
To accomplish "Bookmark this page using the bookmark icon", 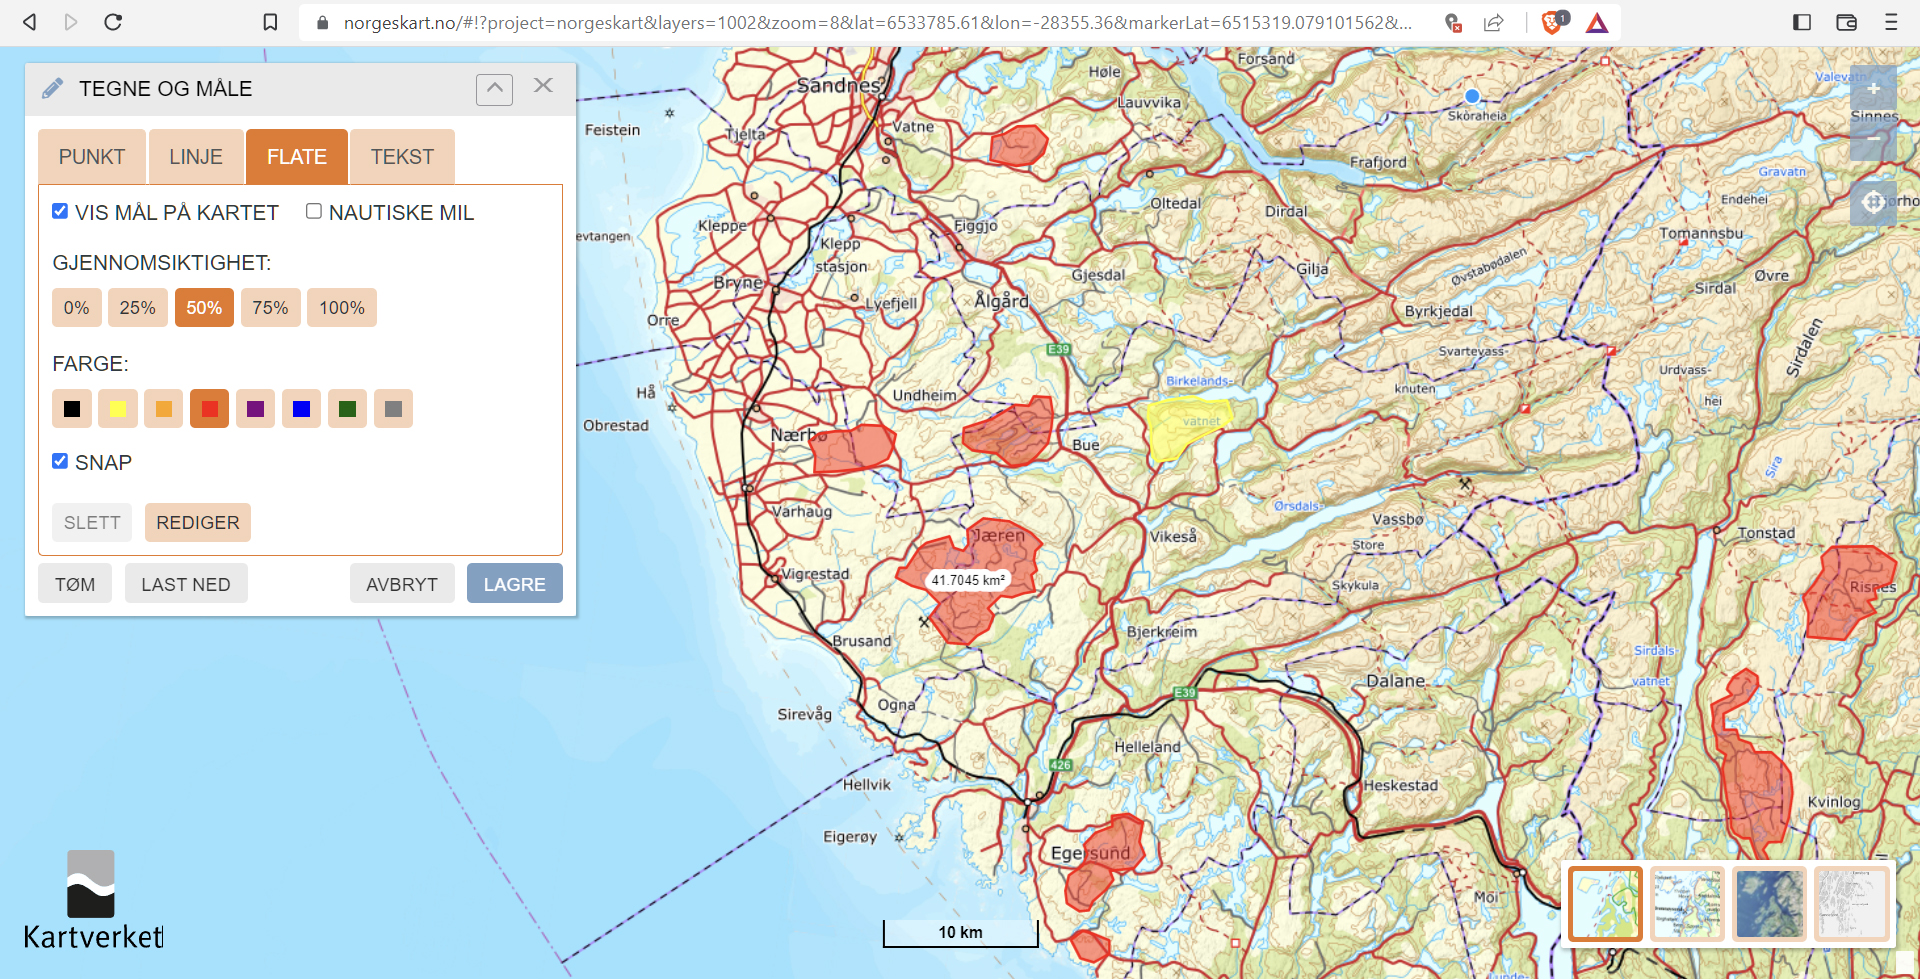I will tap(270, 22).
